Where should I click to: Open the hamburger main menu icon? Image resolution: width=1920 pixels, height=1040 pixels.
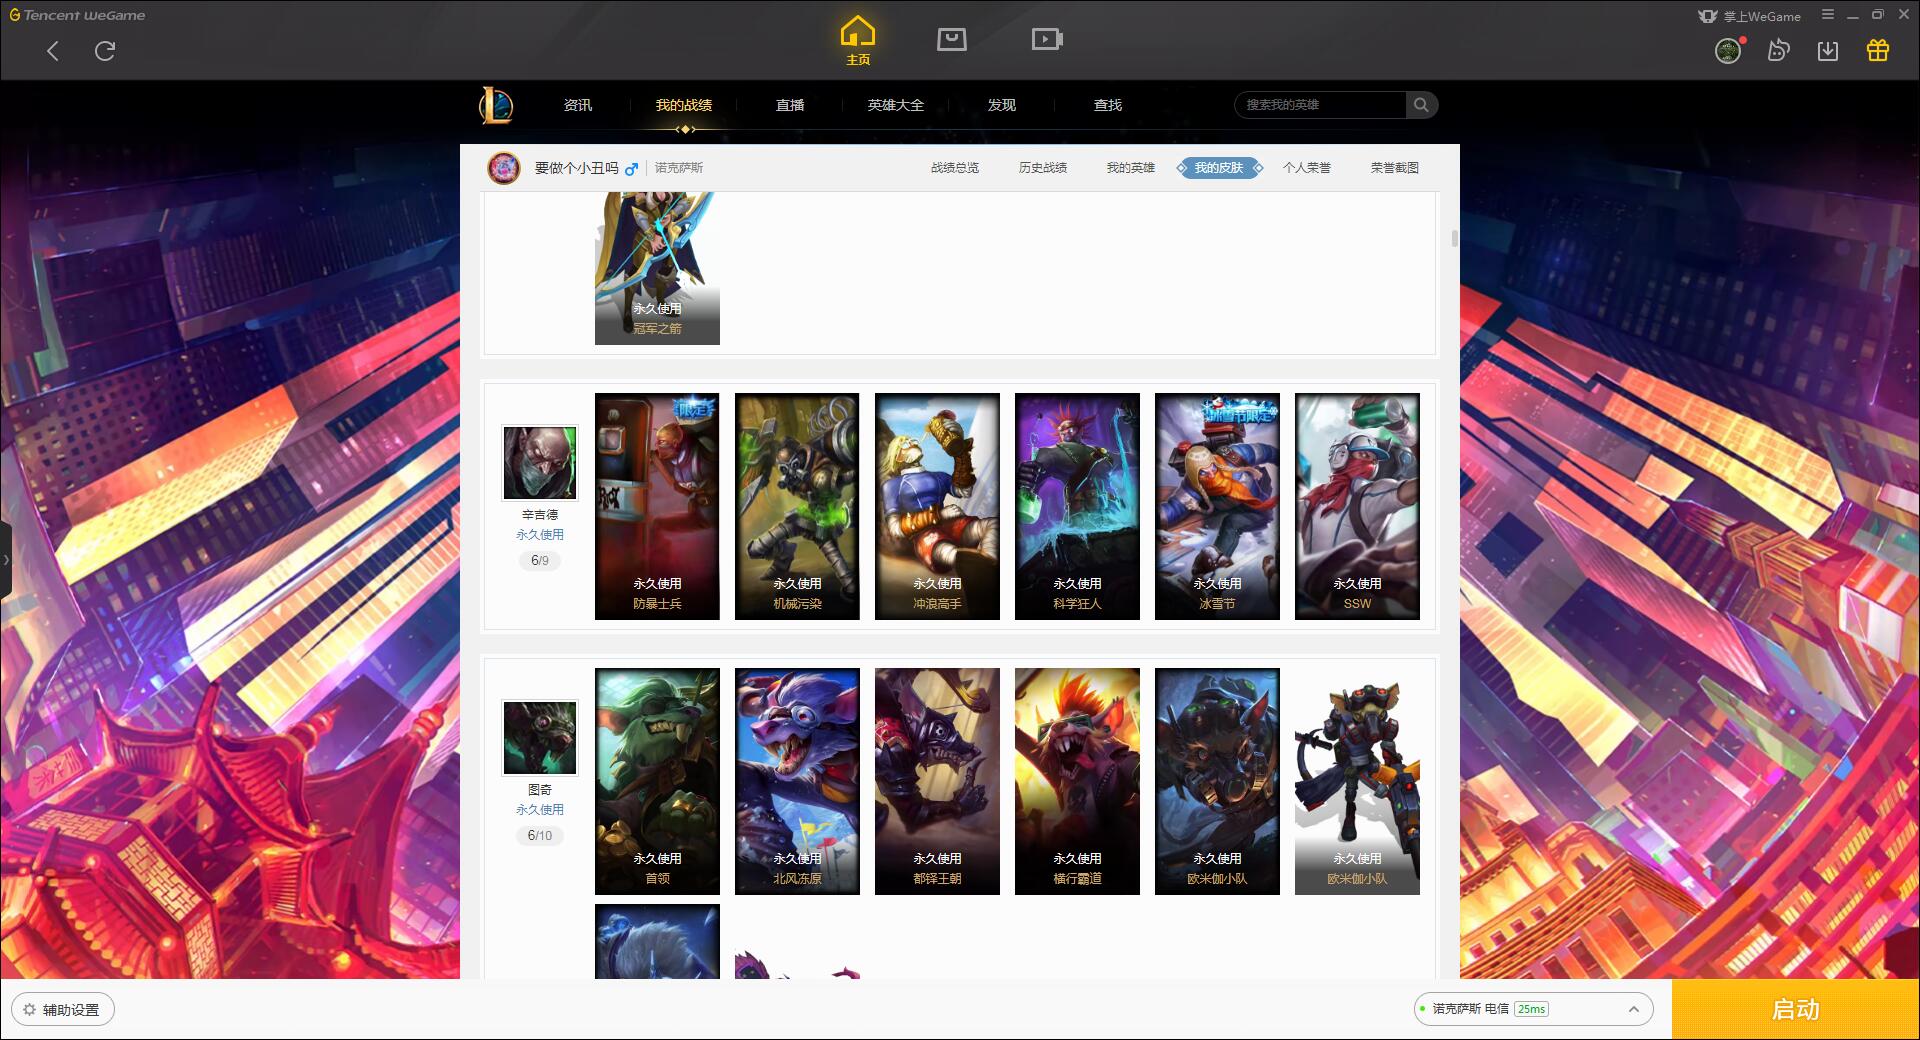tap(1828, 15)
